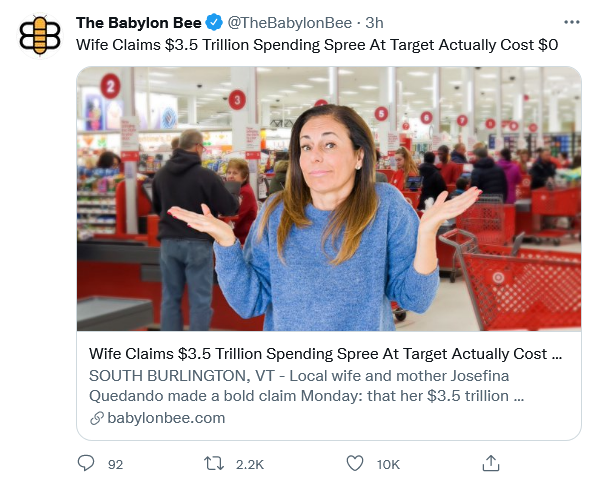598x484 pixels.
Task: Click the tweet text about Target spending spree
Action: (x=317, y=45)
